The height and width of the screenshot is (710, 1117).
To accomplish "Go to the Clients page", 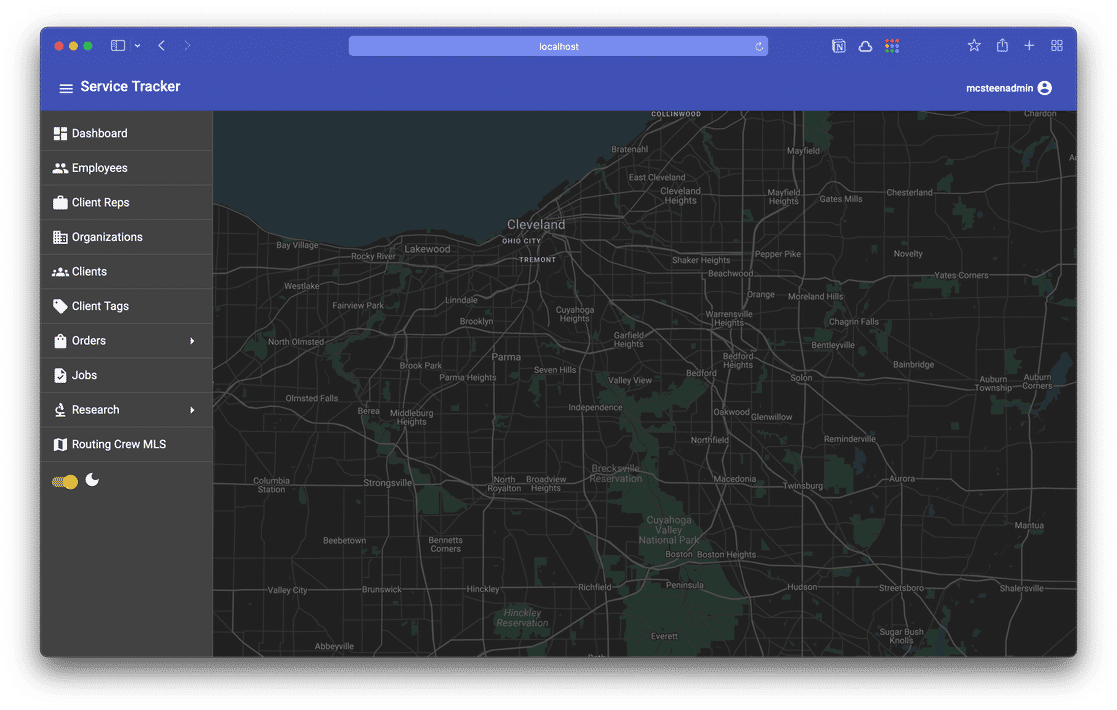I will (126, 272).
